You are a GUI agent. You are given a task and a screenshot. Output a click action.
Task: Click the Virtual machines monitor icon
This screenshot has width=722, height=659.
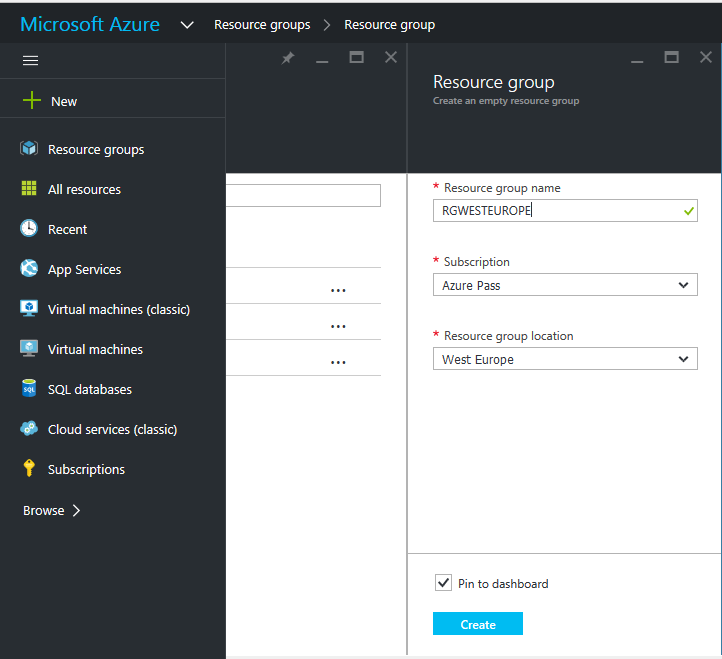pyautogui.click(x=29, y=349)
